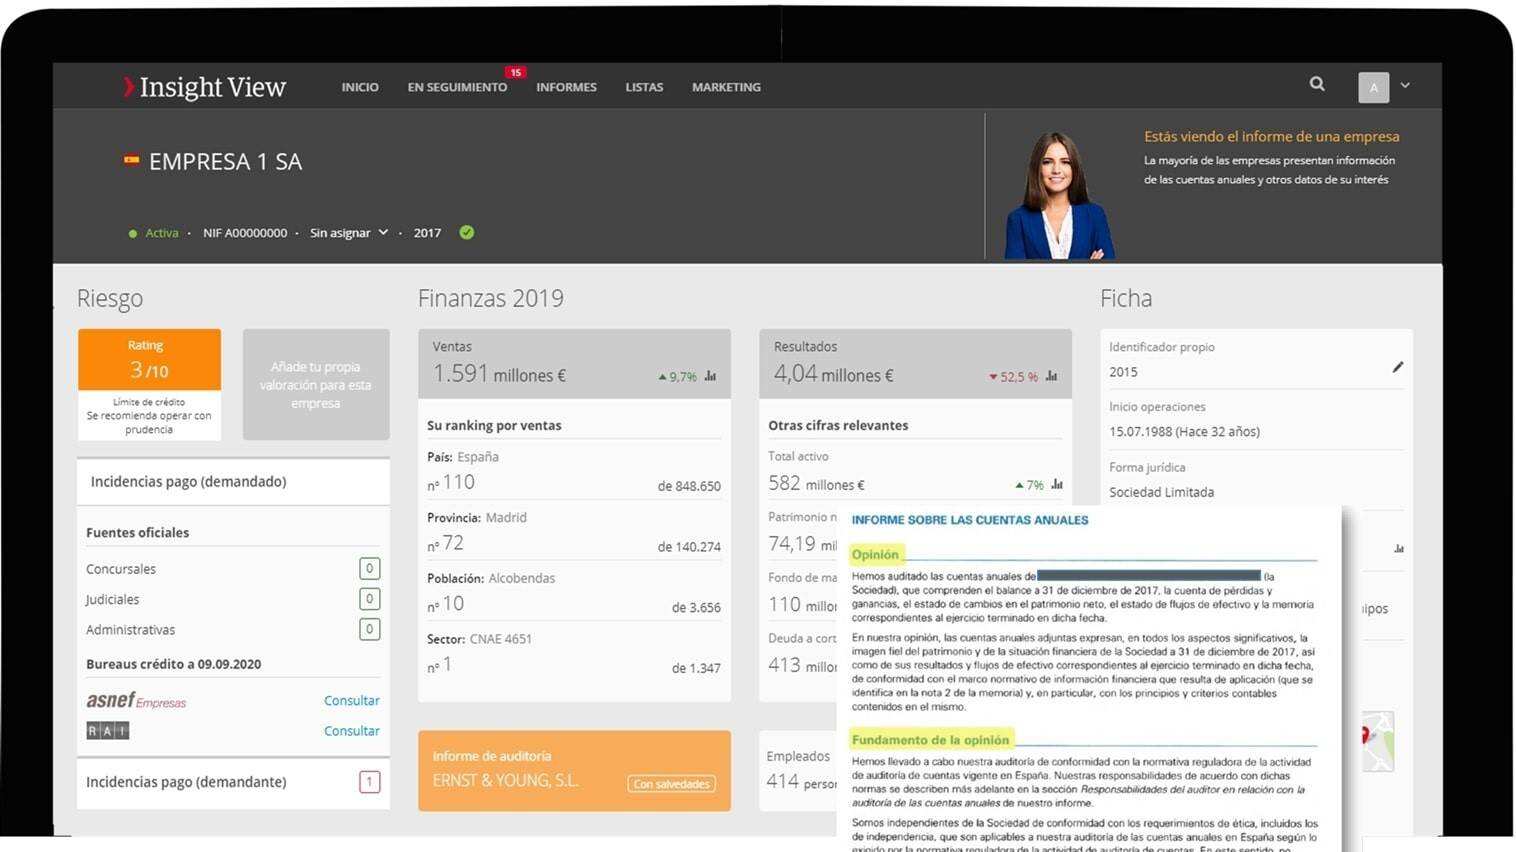Click the Judiciales count box

pos(369,599)
